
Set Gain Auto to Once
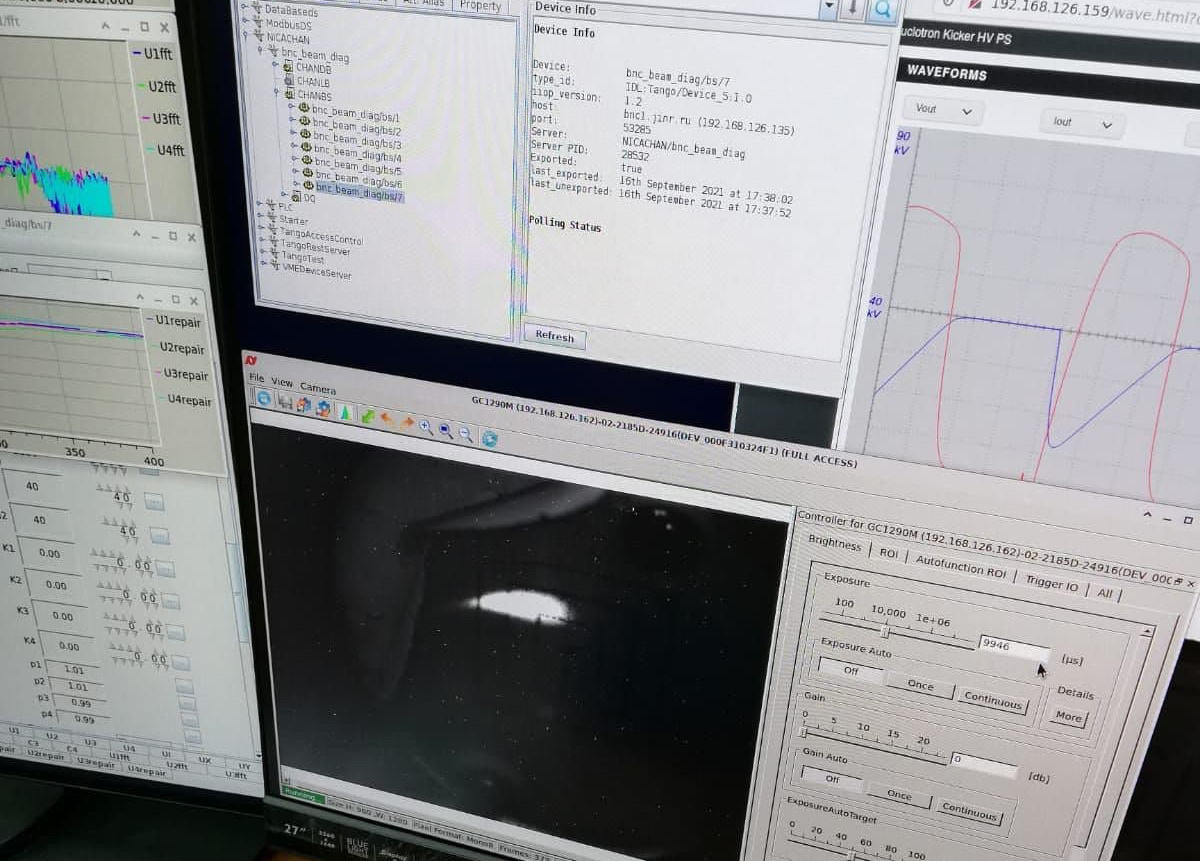click(x=899, y=795)
